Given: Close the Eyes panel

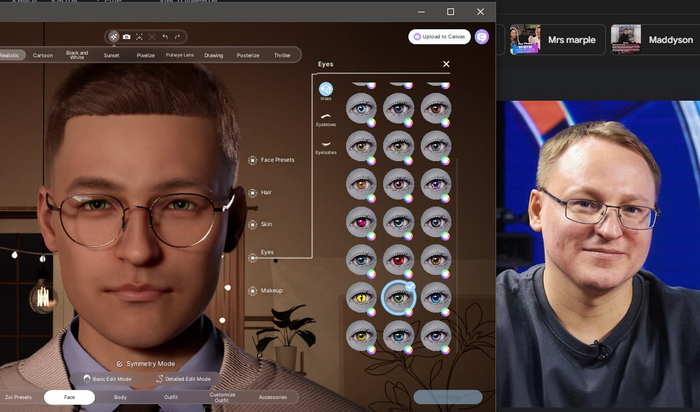Looking at the screenshot, I should click(446, 64).
